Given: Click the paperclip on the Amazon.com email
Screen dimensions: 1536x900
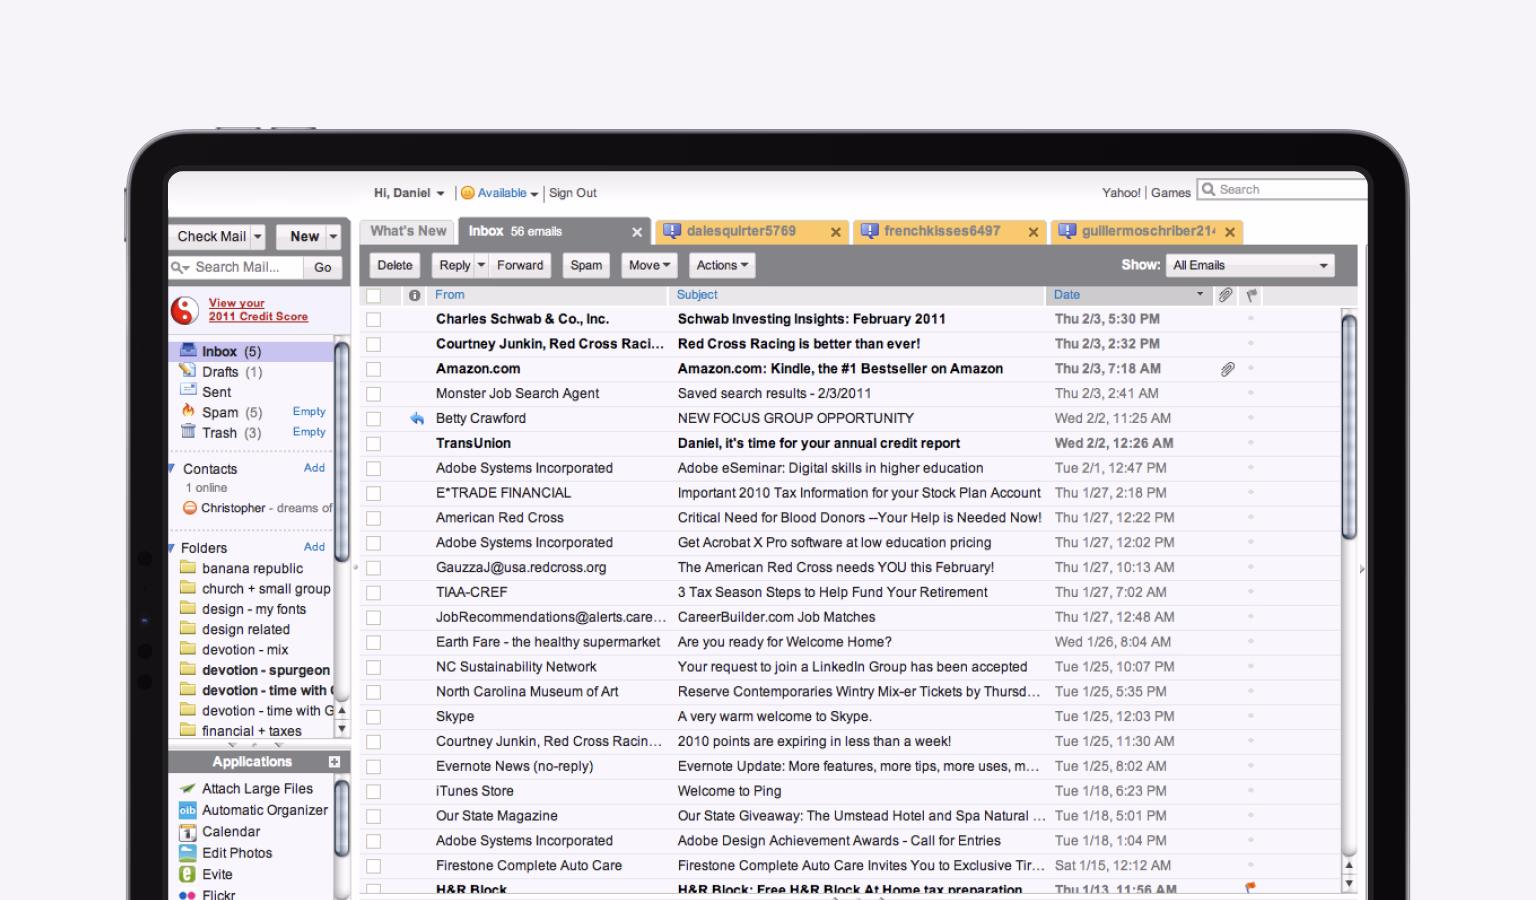Looking at the screenshot, I should 1228,369.
